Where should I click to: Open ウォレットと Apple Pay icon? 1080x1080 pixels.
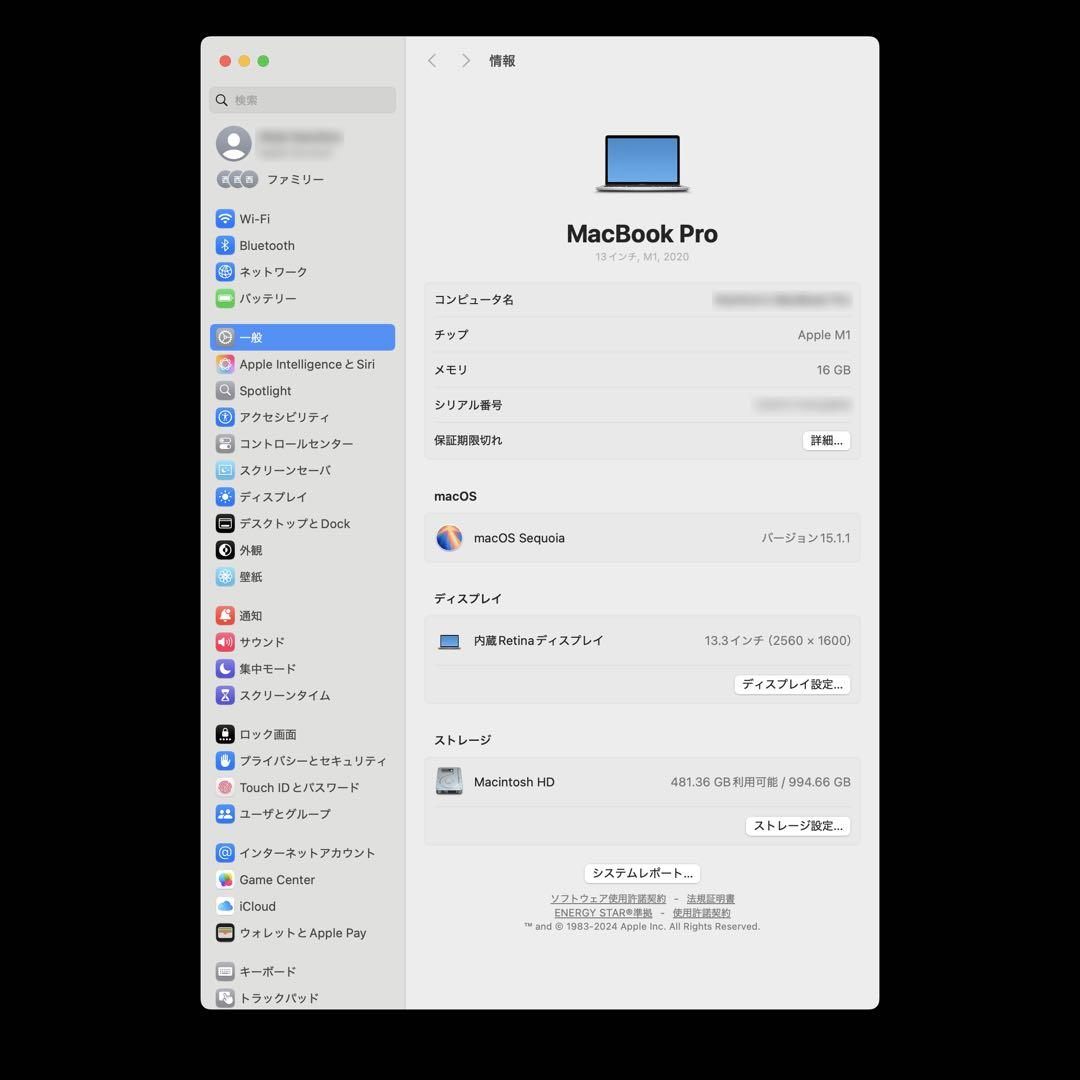click(225, 933)
